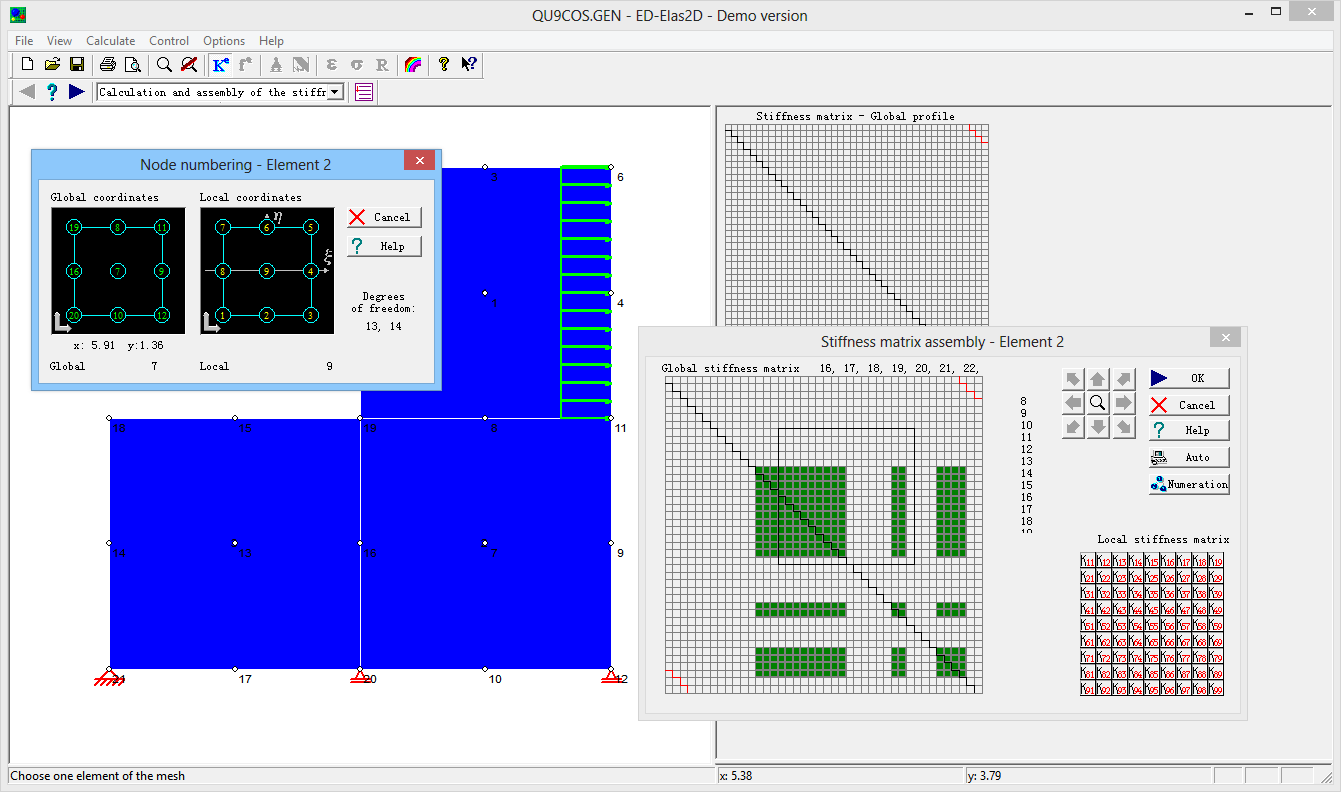Screen dimensions: 1341x792
Task: Click Help in the stiffness assembly dialog
Action: tap(1189, 430)
